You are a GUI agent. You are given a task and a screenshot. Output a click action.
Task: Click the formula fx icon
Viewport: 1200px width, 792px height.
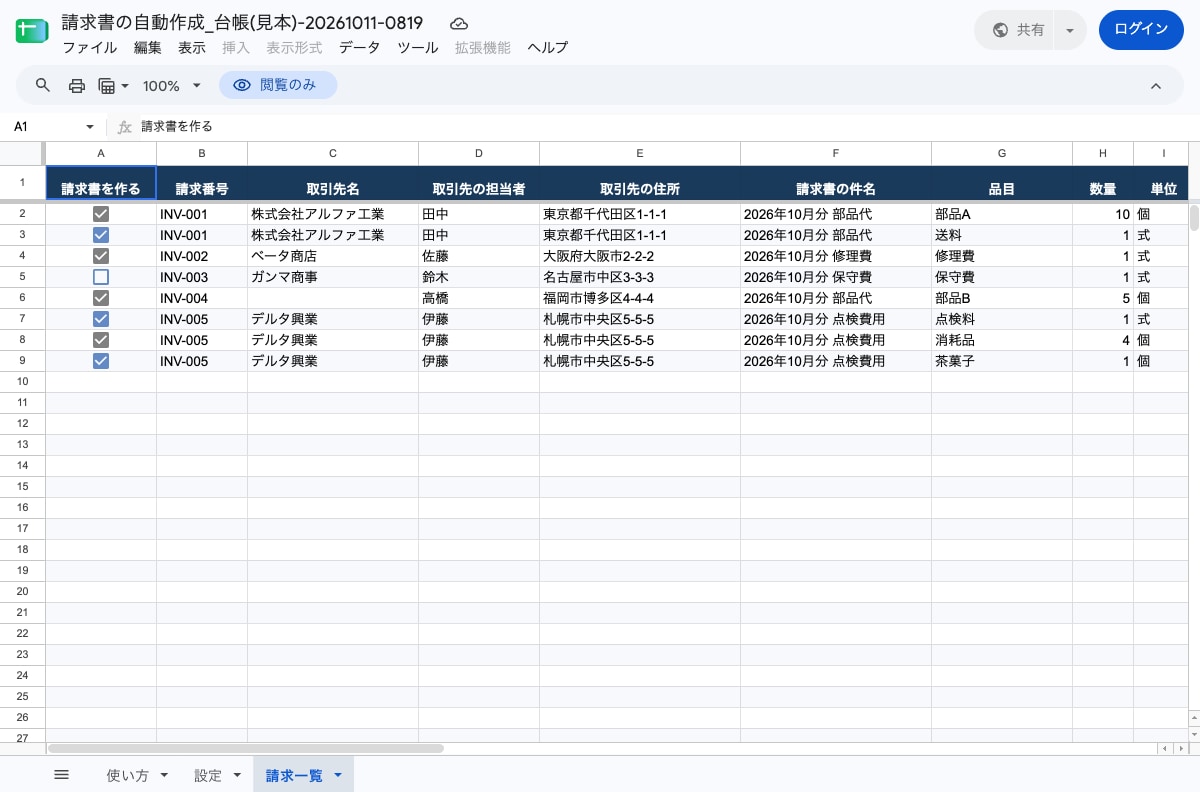point(125,127)
